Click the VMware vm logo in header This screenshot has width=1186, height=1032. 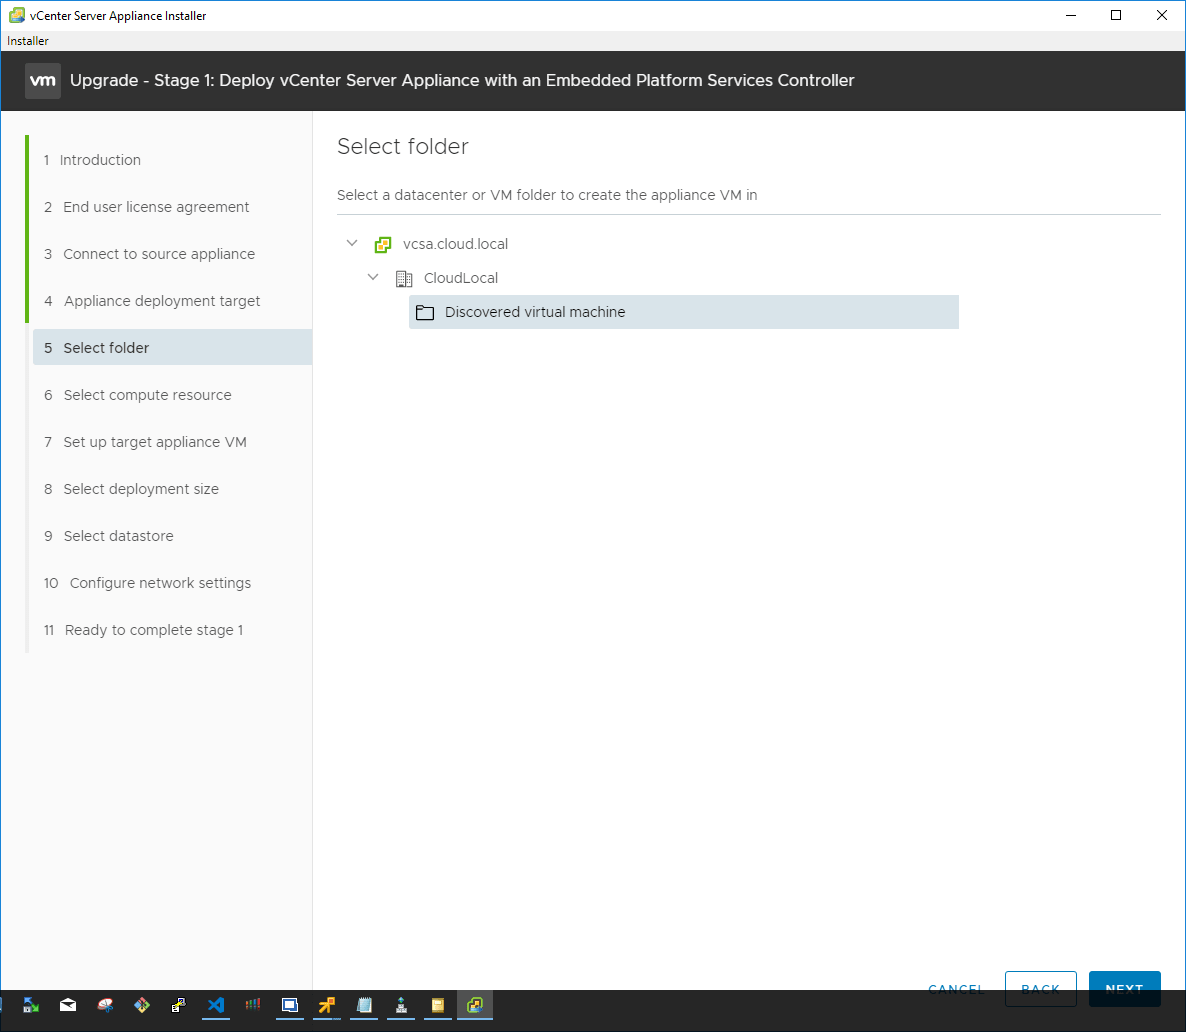click(x=42, y=80)
